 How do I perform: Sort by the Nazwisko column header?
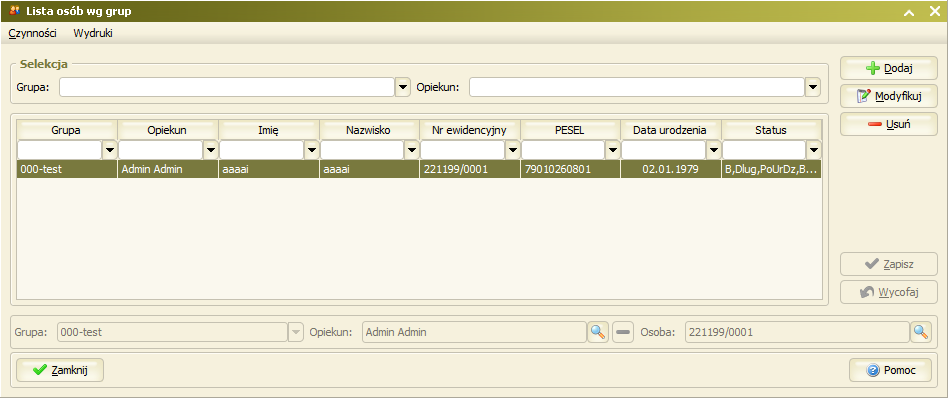pos(369,129)
